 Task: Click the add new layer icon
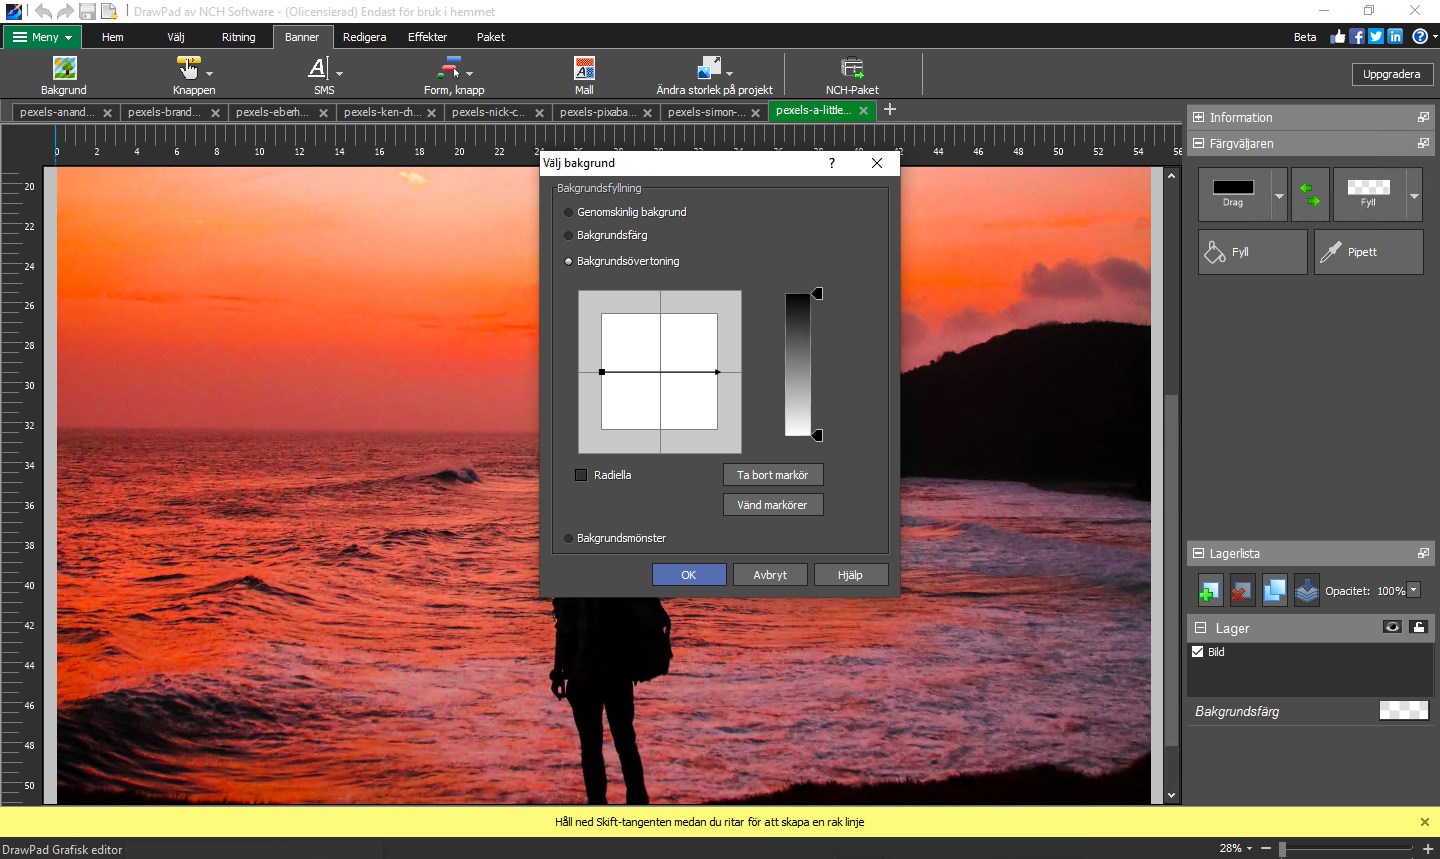[x=1210, y=591]
